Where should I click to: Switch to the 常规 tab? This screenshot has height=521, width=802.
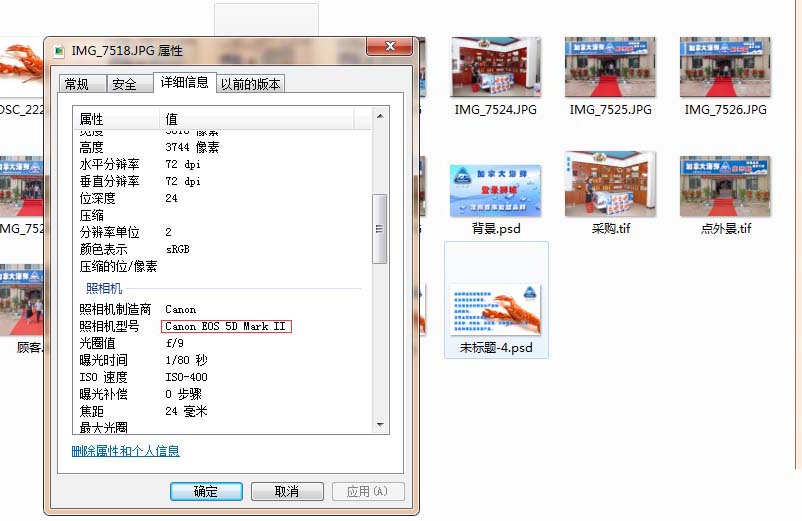point(82,84)
